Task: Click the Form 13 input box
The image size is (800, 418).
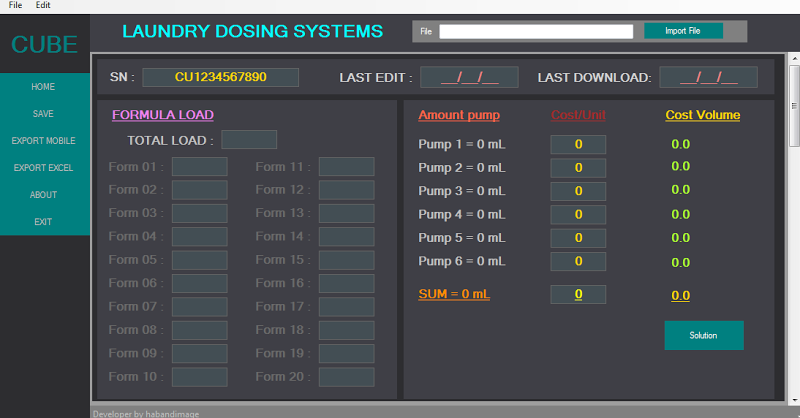Action: [x=346, y=213]
